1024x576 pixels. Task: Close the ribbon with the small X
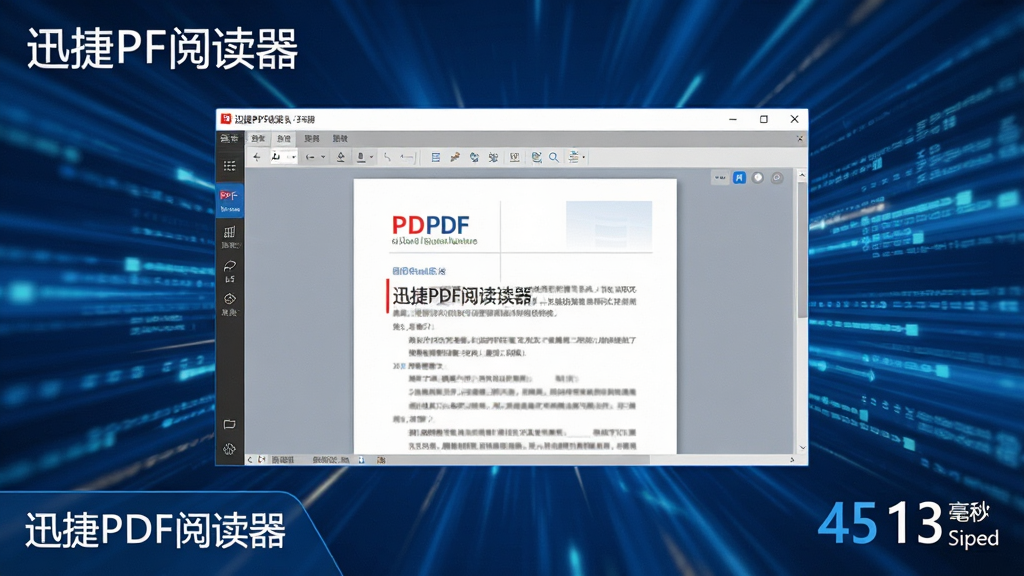coord(799,138)
